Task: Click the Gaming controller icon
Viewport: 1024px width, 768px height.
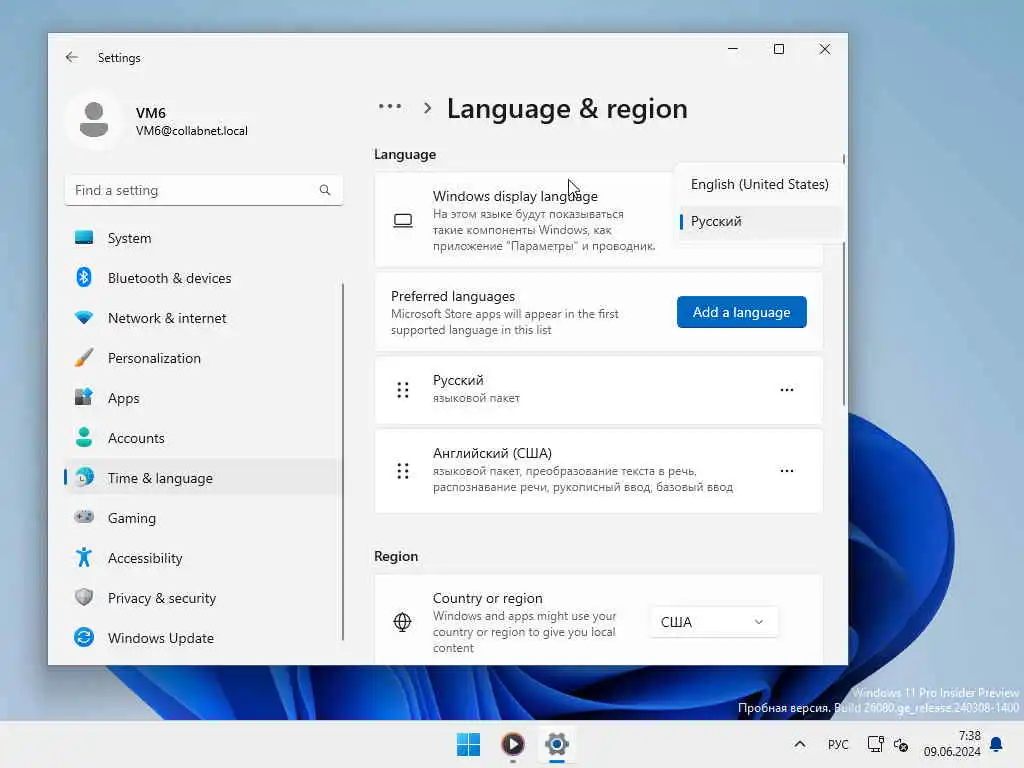Action: [84, 517]
